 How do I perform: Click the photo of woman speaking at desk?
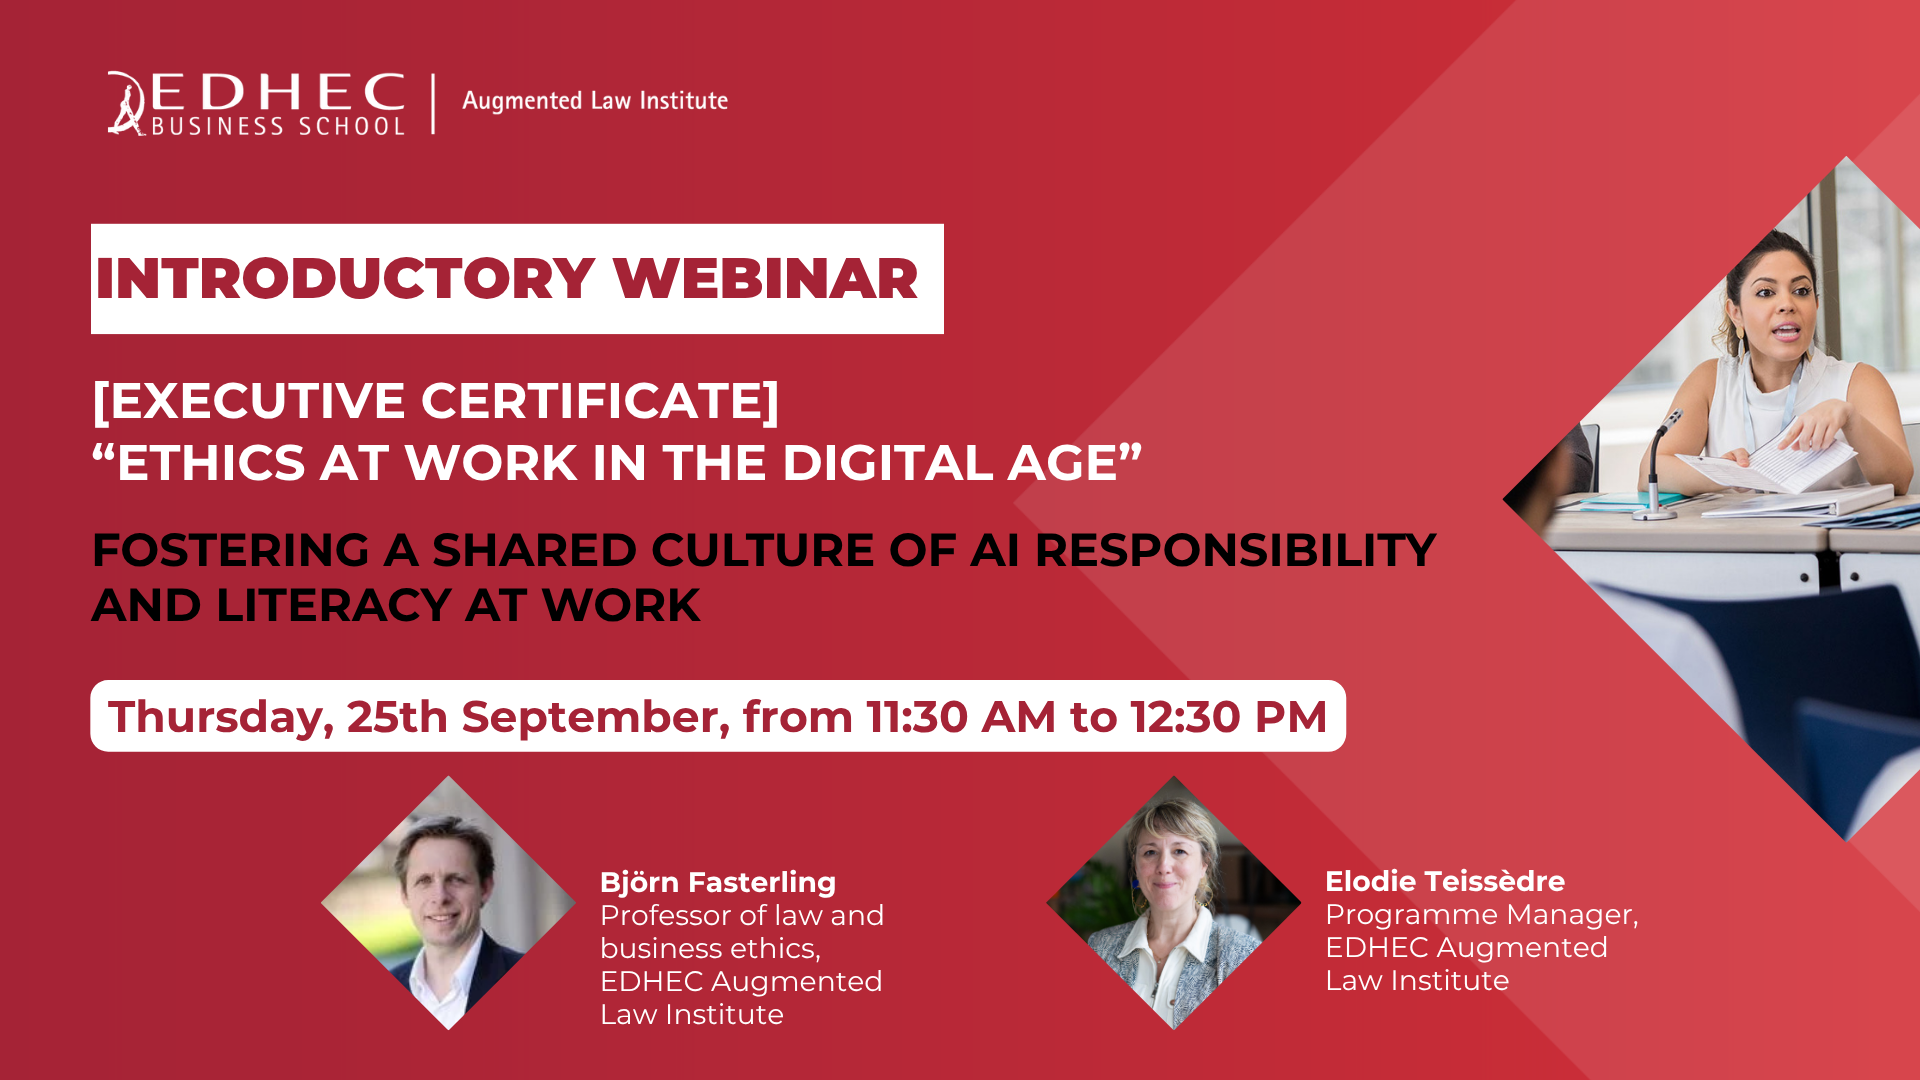1712,499
